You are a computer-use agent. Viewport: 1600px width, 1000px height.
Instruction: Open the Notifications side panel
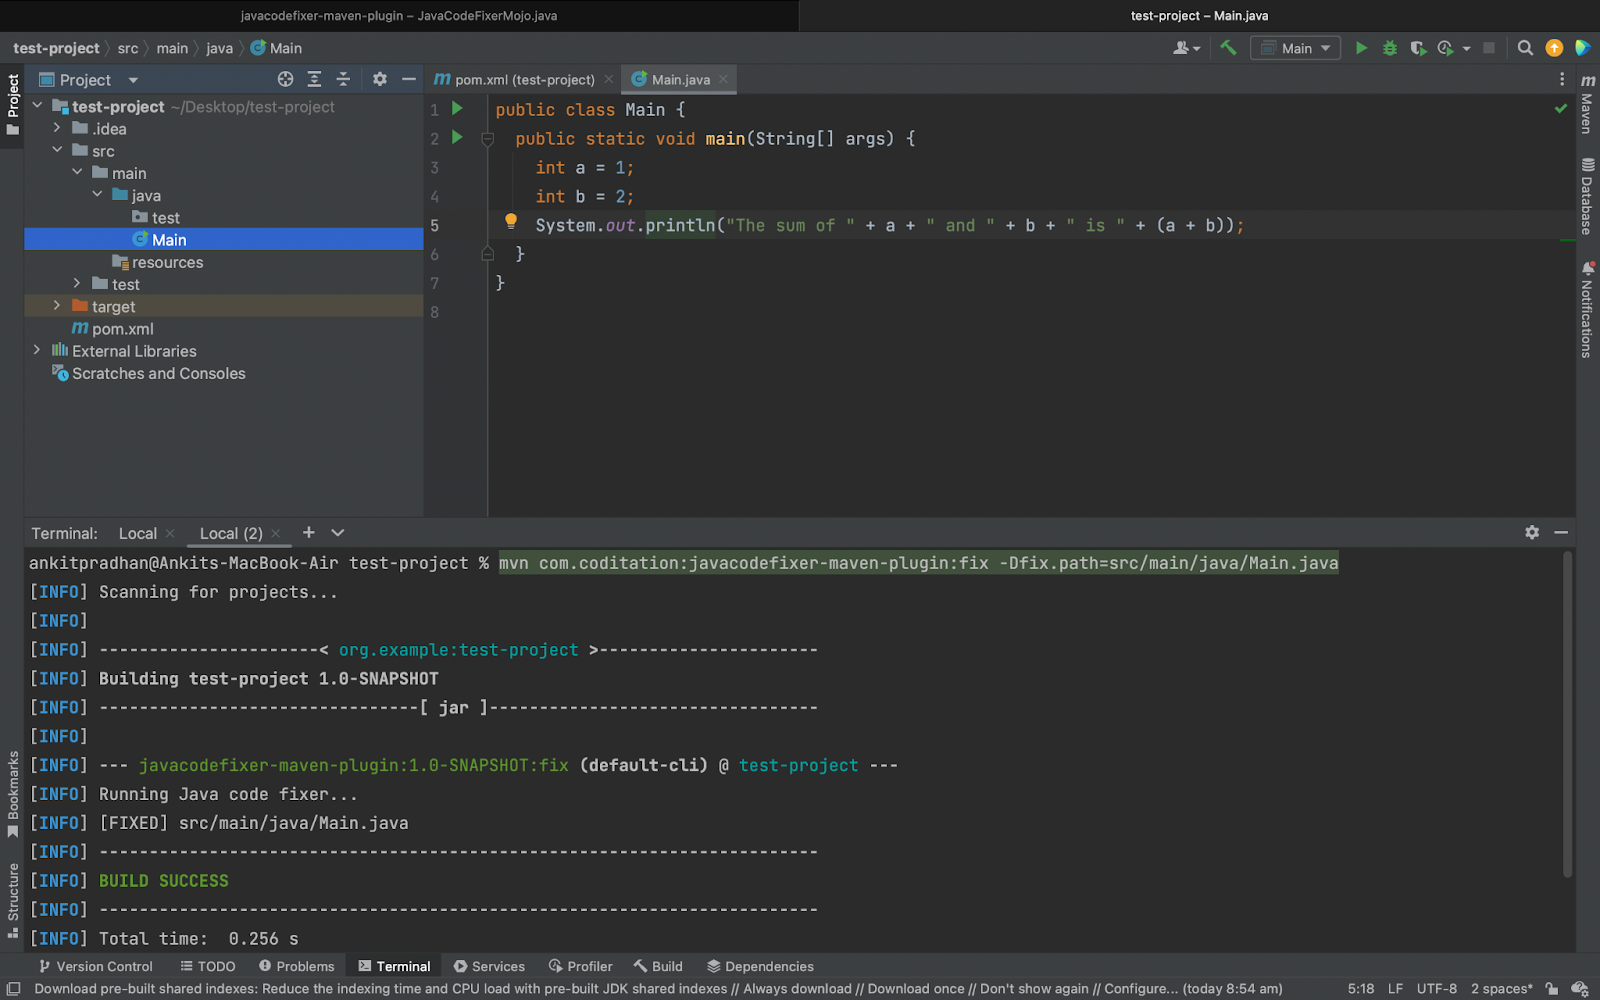tap(1588, 310)
